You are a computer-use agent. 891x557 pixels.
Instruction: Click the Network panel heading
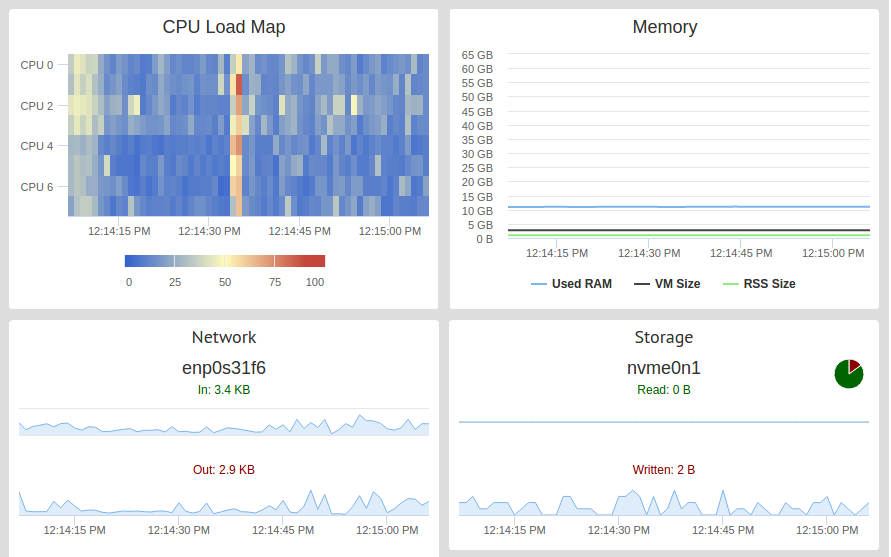point(224,337)
